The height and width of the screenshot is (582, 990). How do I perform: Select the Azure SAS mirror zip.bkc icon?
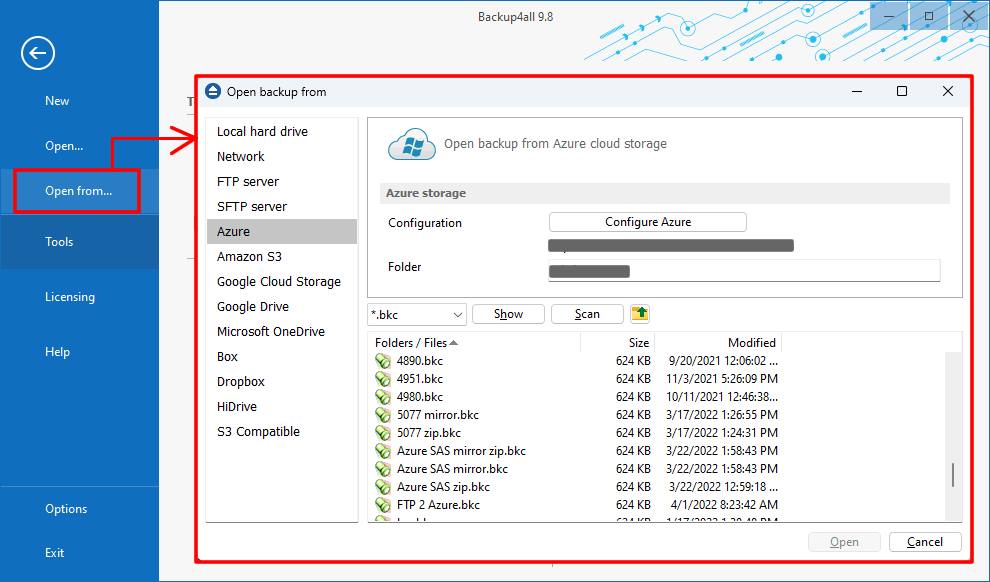(383, 451)
